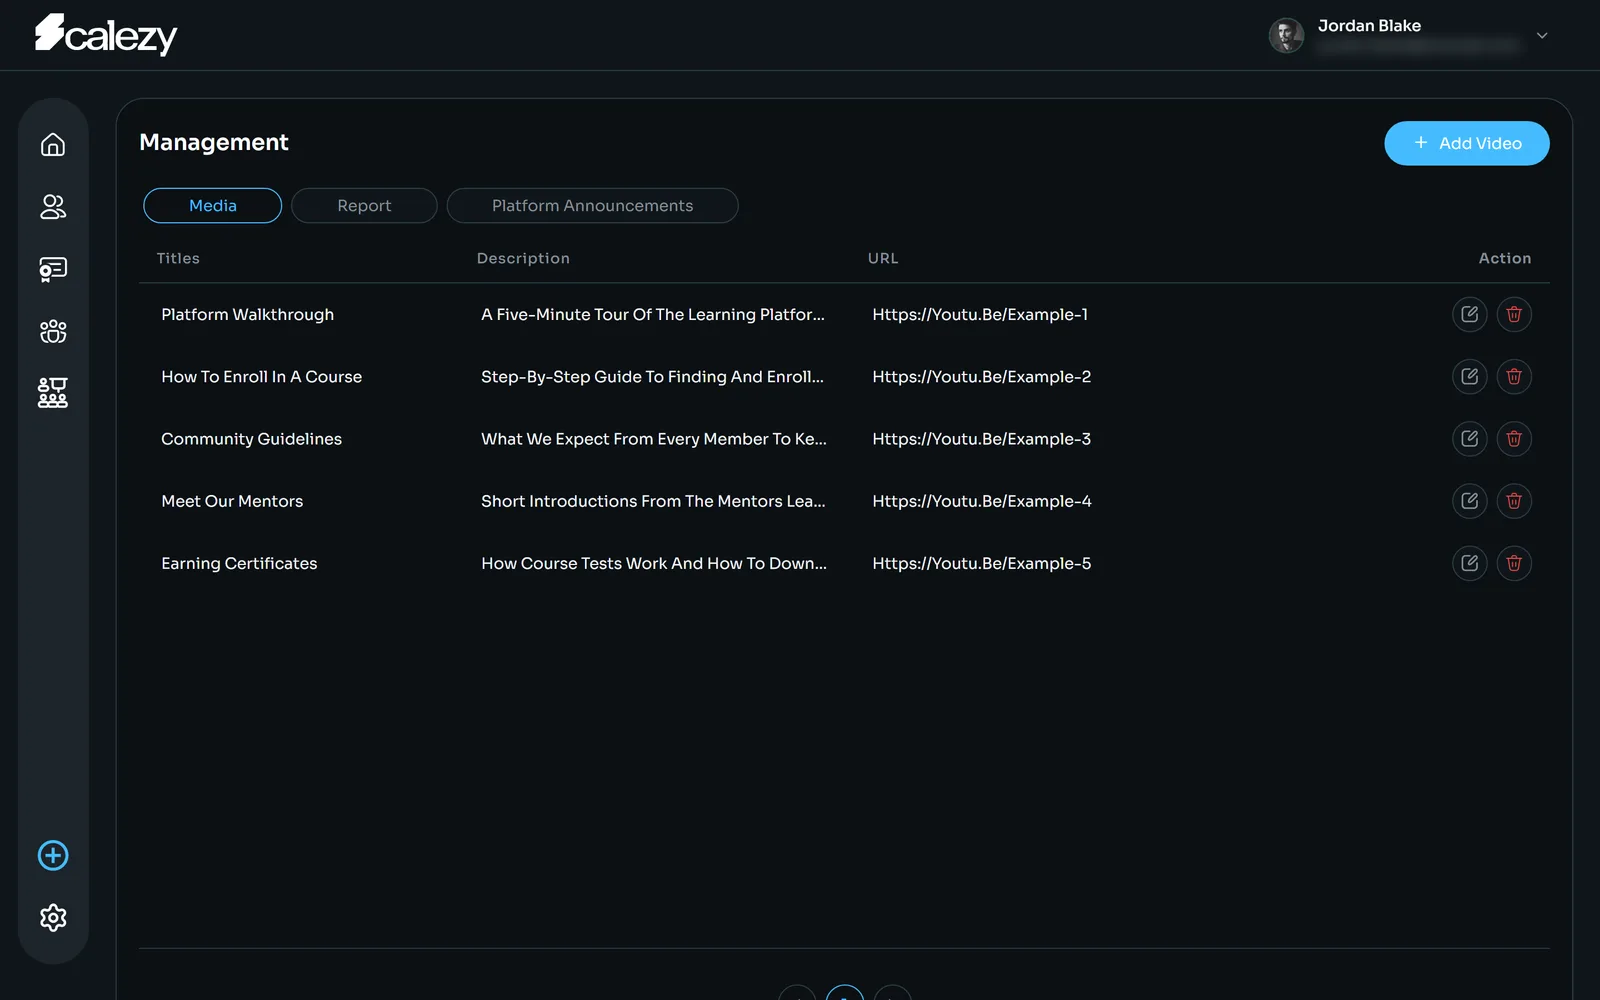1600x1000 pixels.
Task: Click the Https://Youtu.Be/Example-1 URL
Action: click(980, 314)
